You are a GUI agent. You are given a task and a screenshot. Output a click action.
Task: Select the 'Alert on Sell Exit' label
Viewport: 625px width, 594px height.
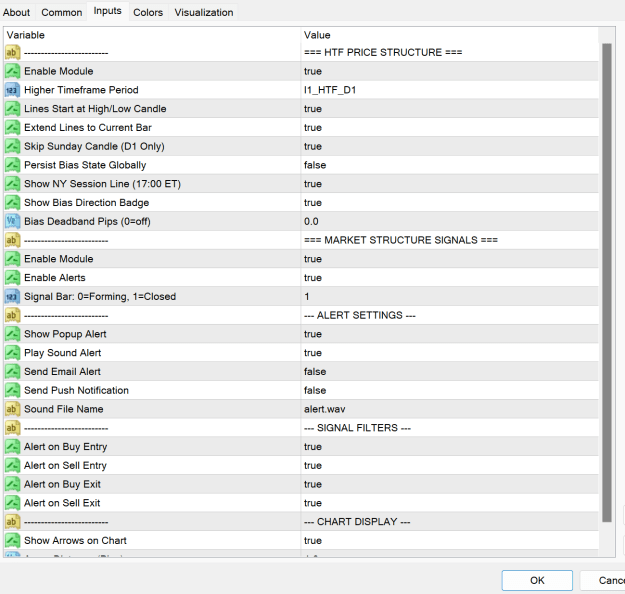click(x=62, y=503)
